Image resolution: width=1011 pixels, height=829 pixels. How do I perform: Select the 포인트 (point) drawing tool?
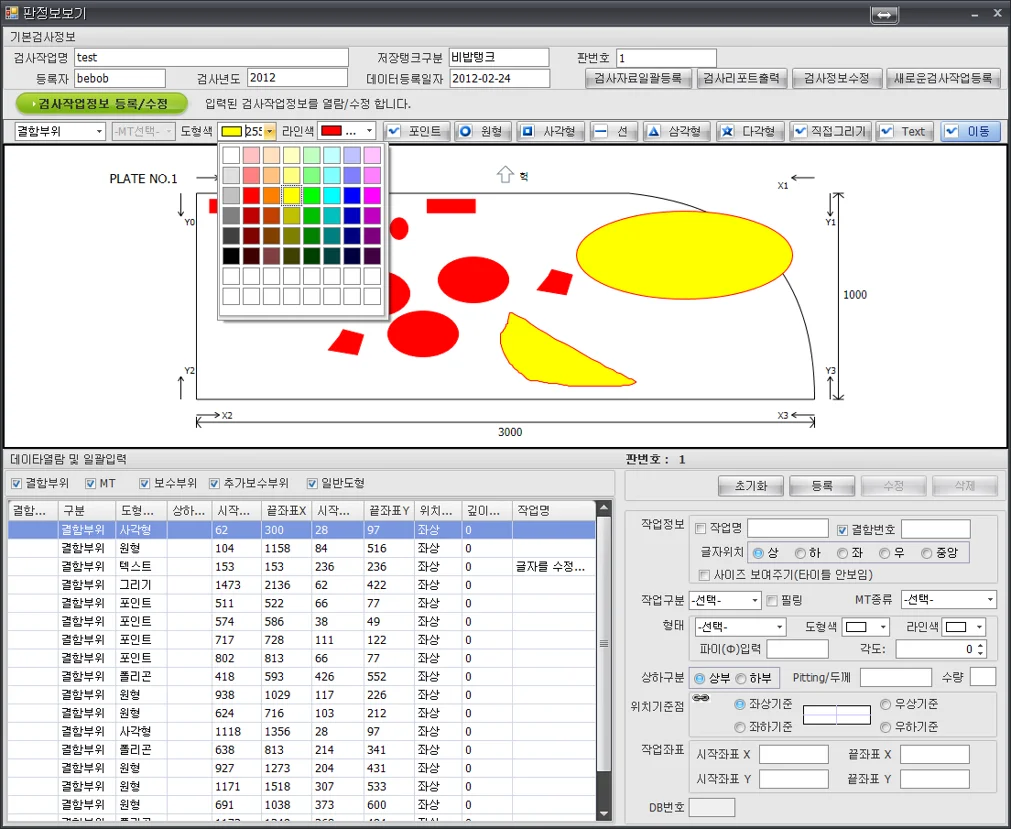pyautogui.click(x=416, y=131)
